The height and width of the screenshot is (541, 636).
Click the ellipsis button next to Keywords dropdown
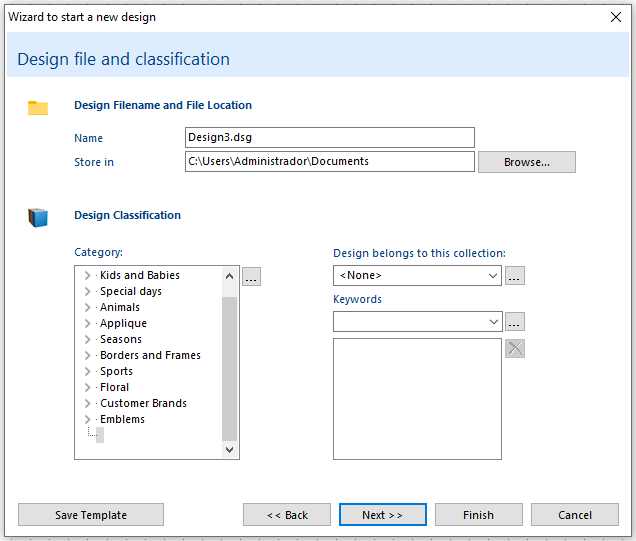coord(514,322)
